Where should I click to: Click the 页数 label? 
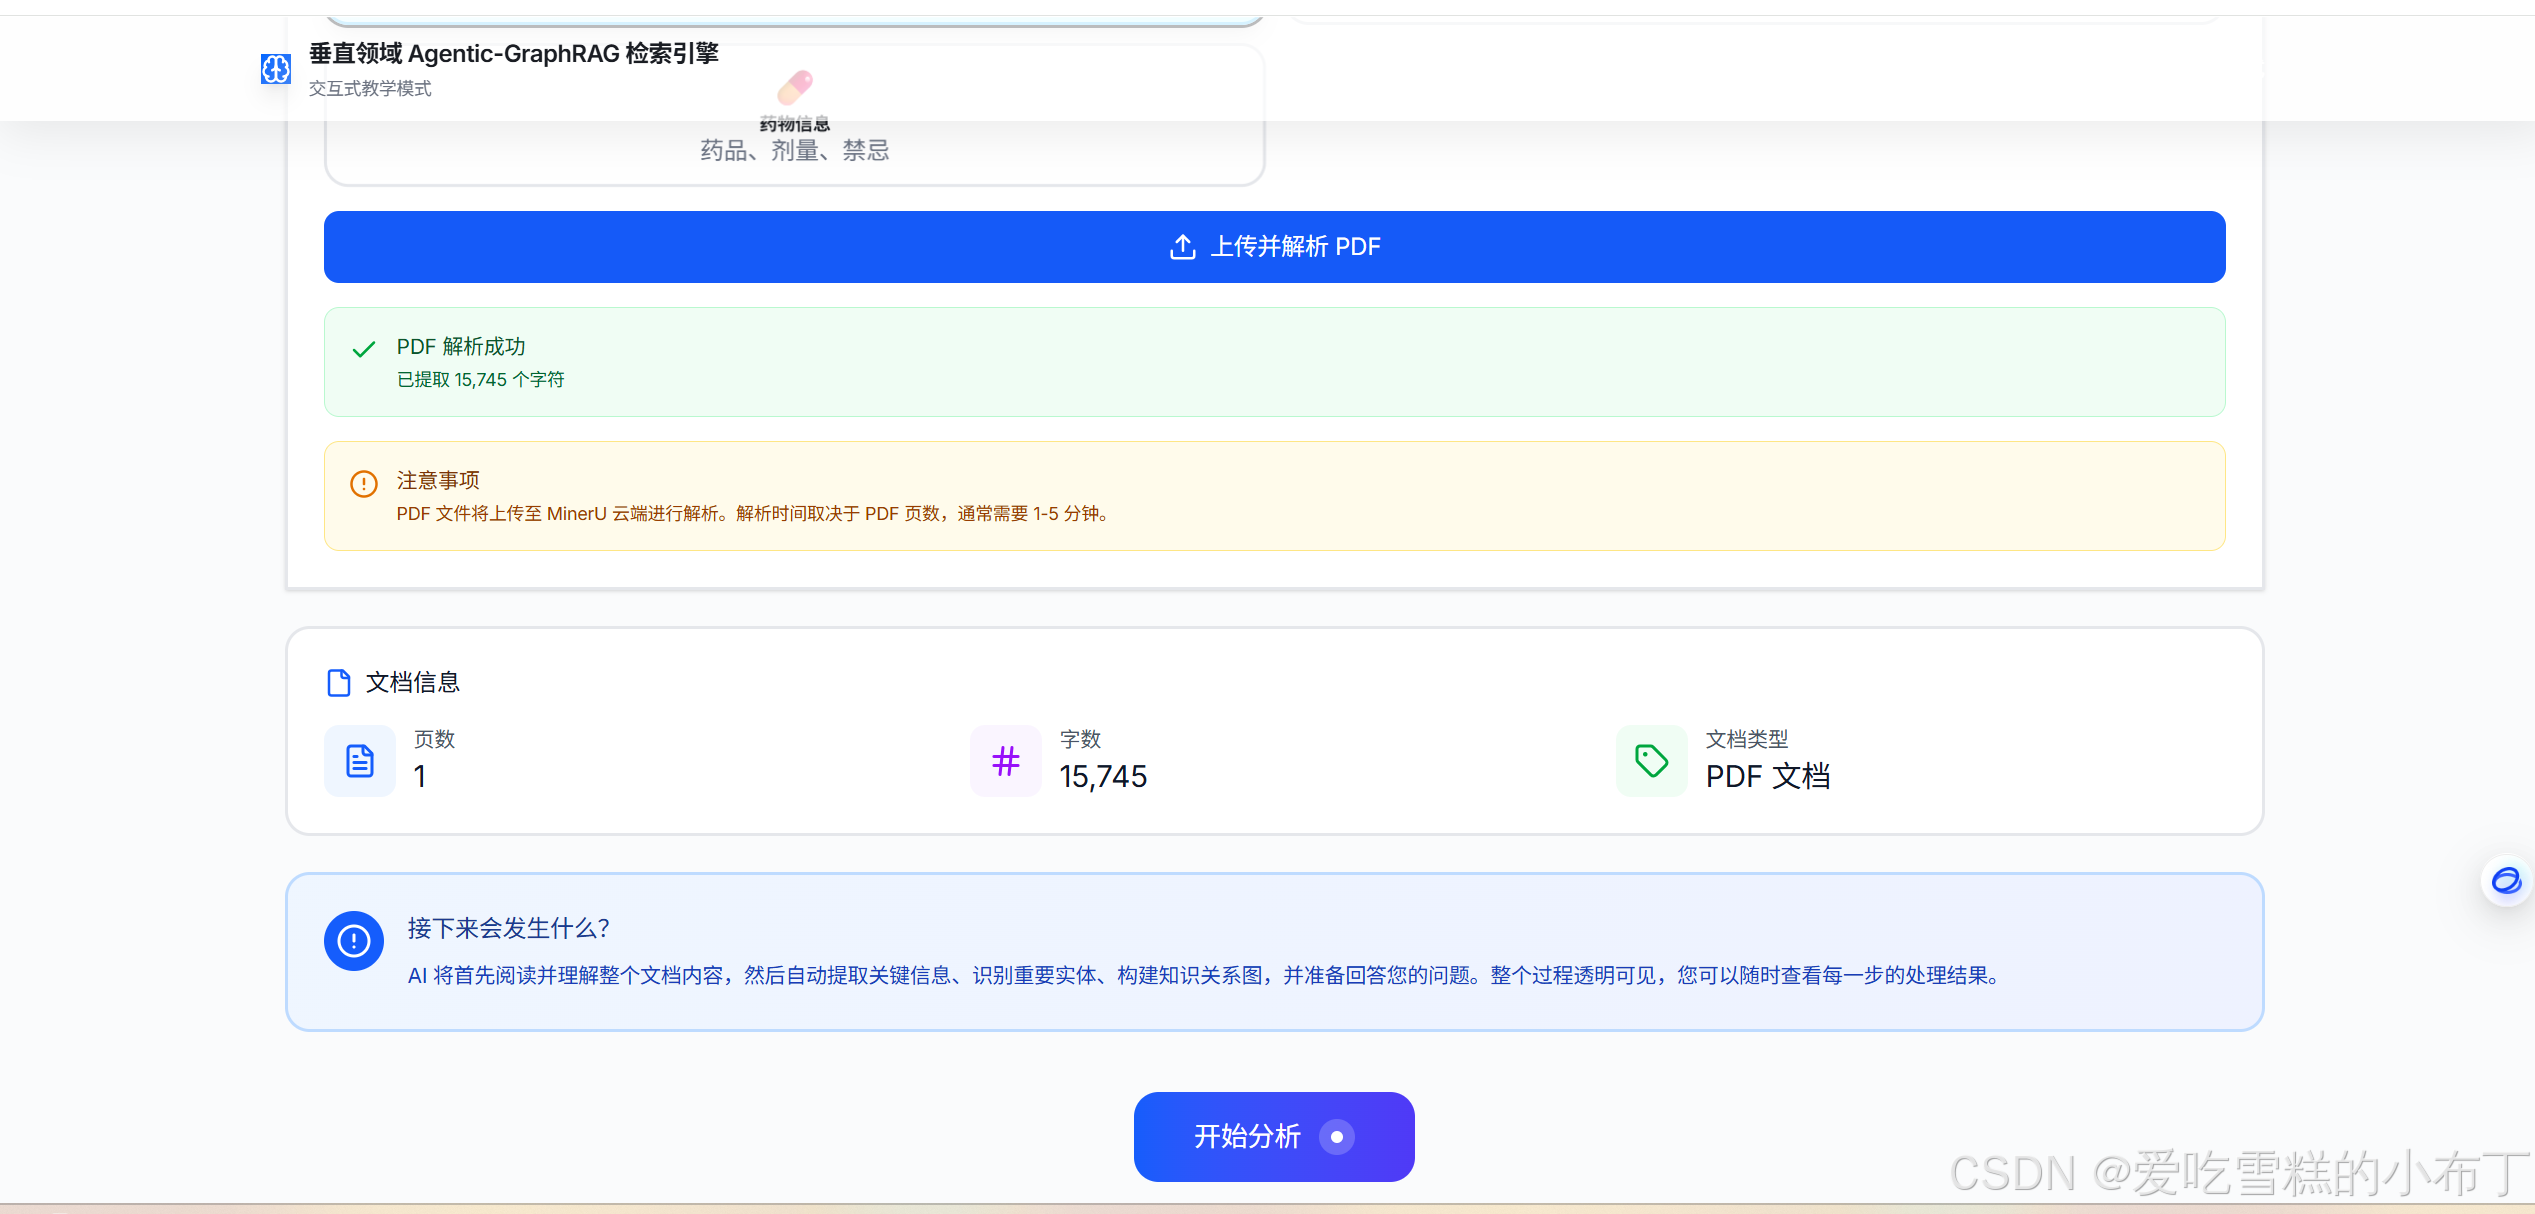pos(434,740)
